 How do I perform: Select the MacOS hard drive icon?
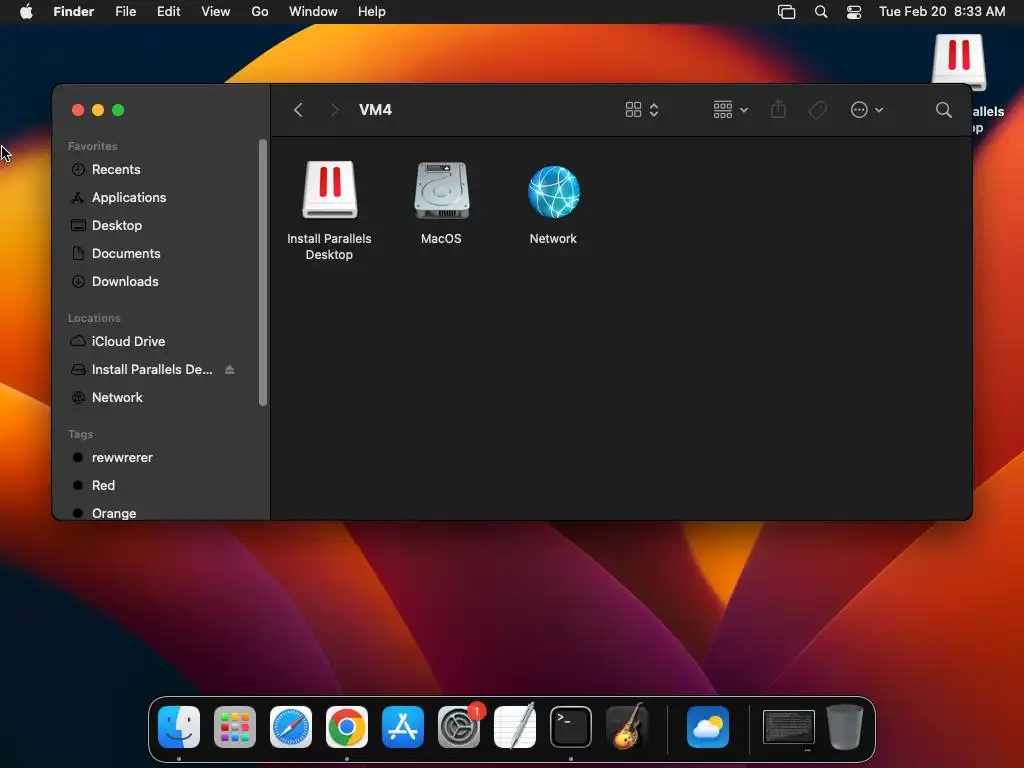point(441,190)
